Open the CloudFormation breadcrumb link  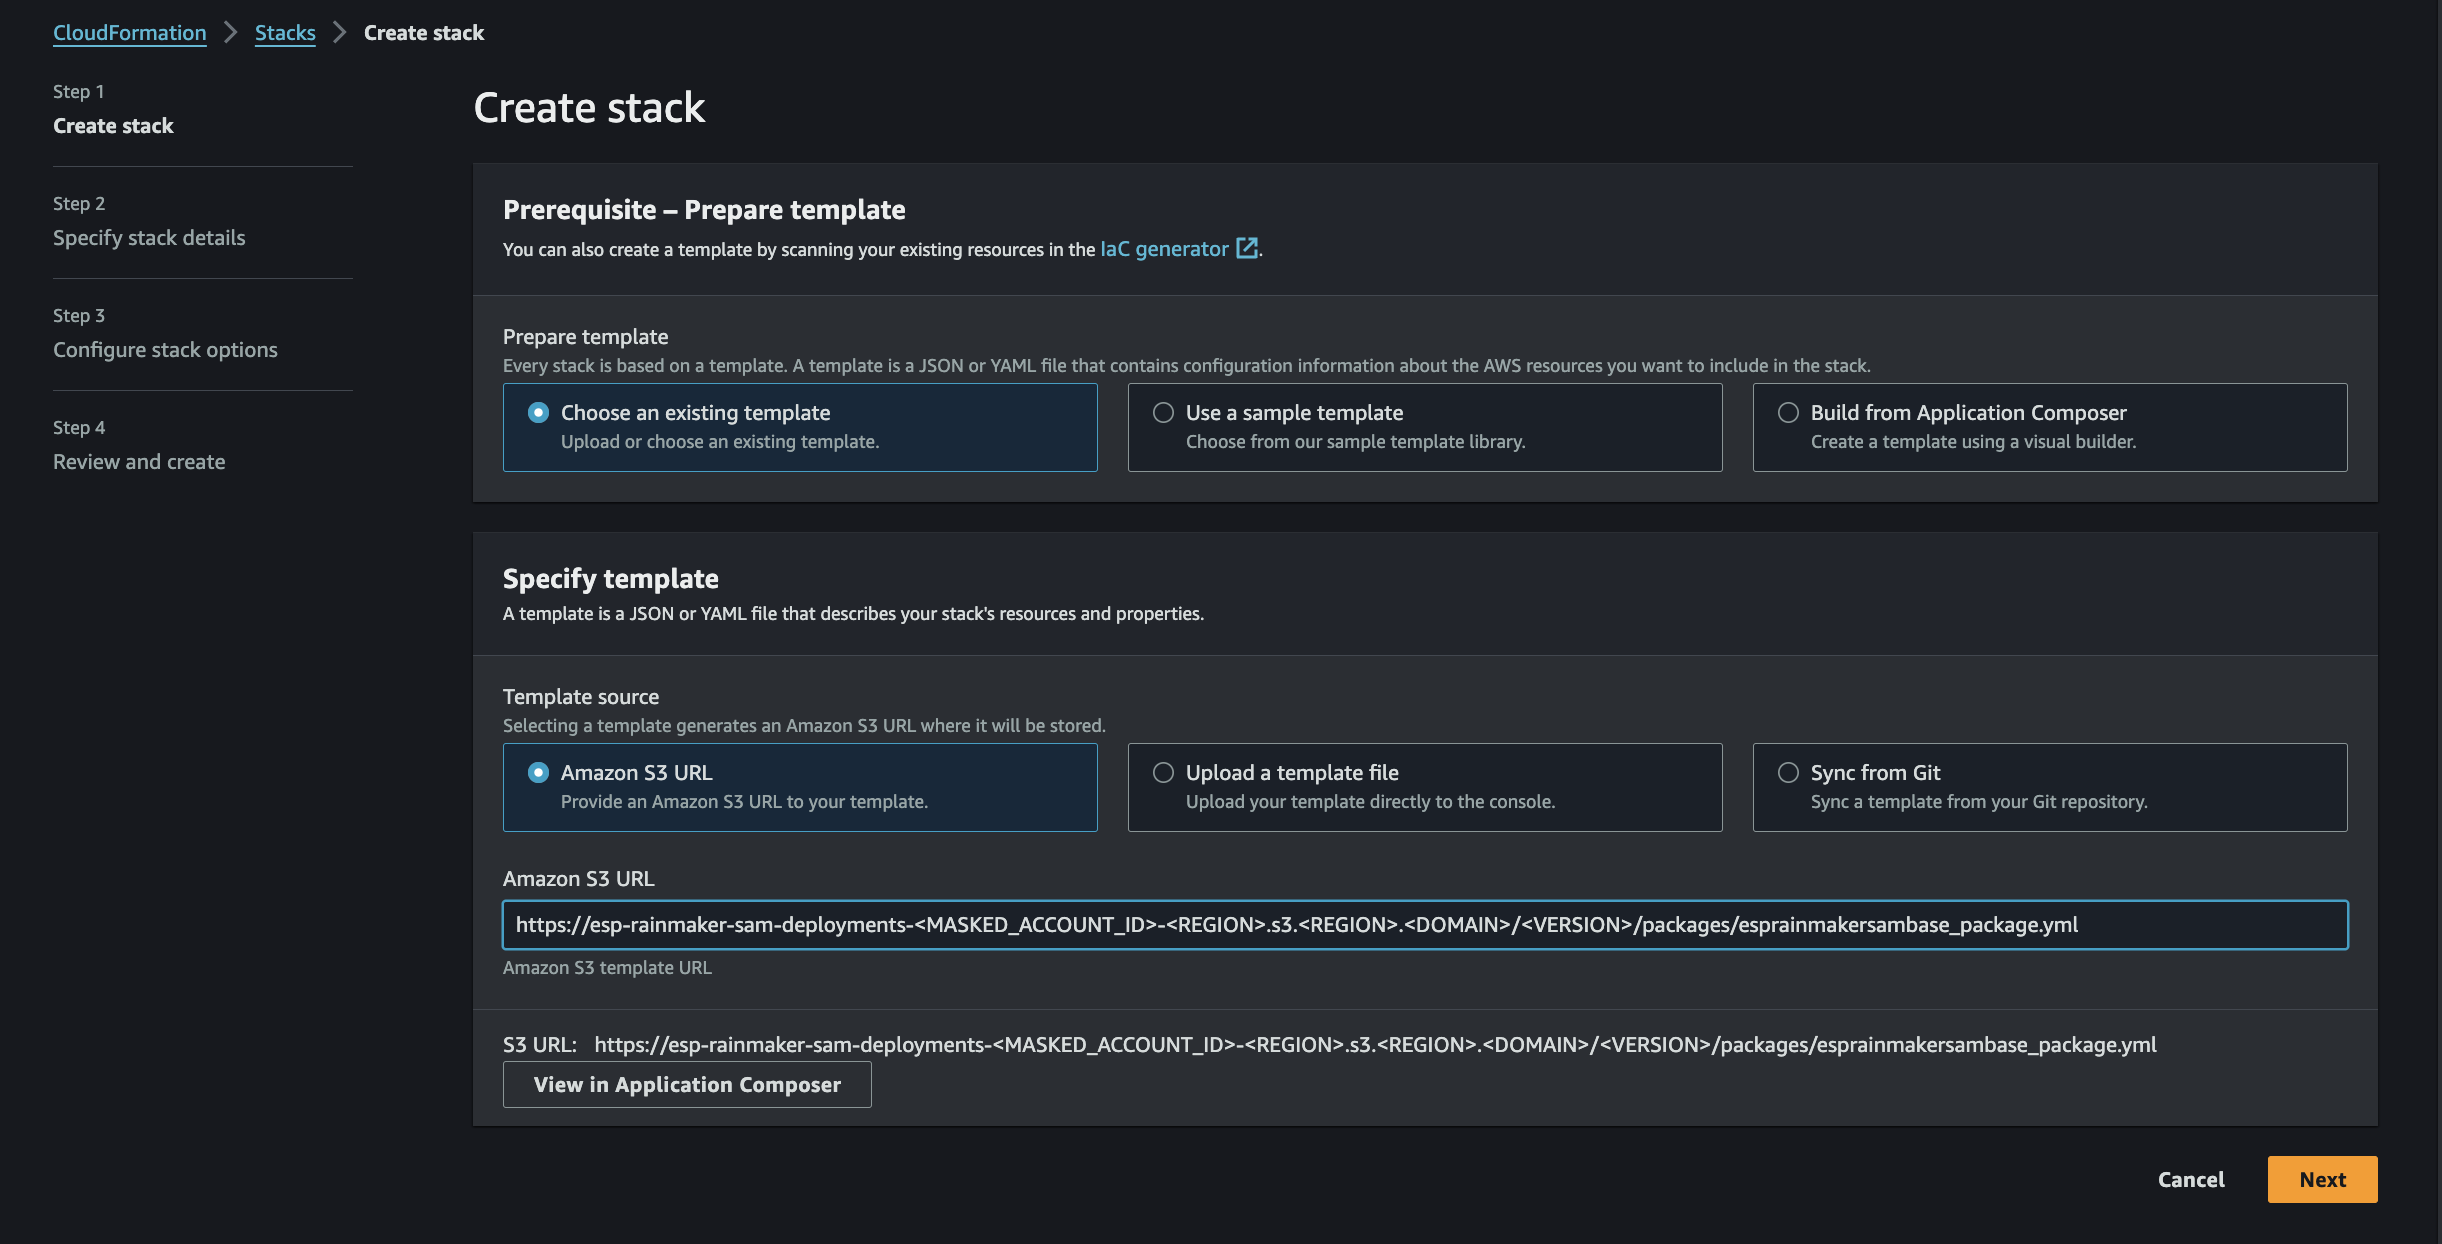(130, 33)
